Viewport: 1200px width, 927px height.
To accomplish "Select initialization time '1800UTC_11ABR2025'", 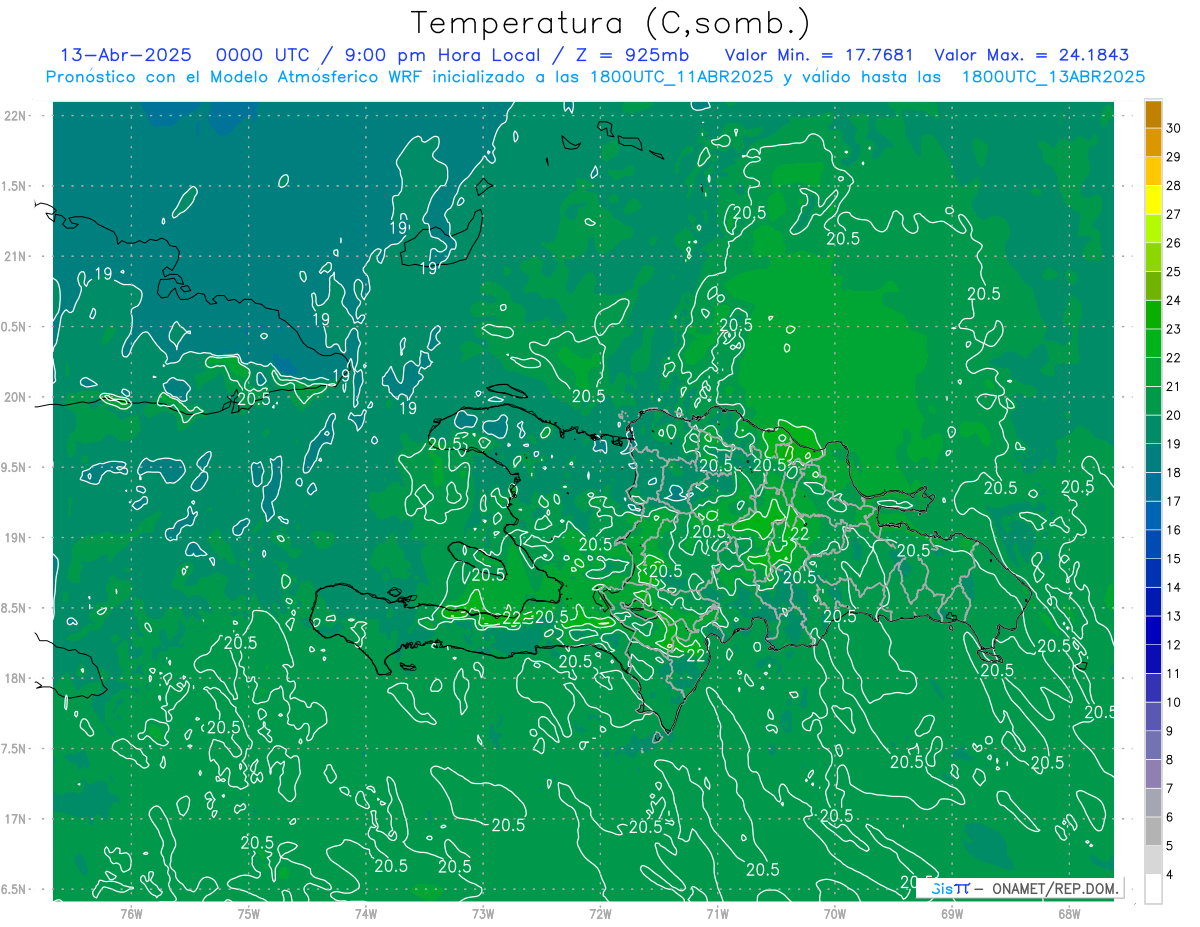I will [679, 77].
